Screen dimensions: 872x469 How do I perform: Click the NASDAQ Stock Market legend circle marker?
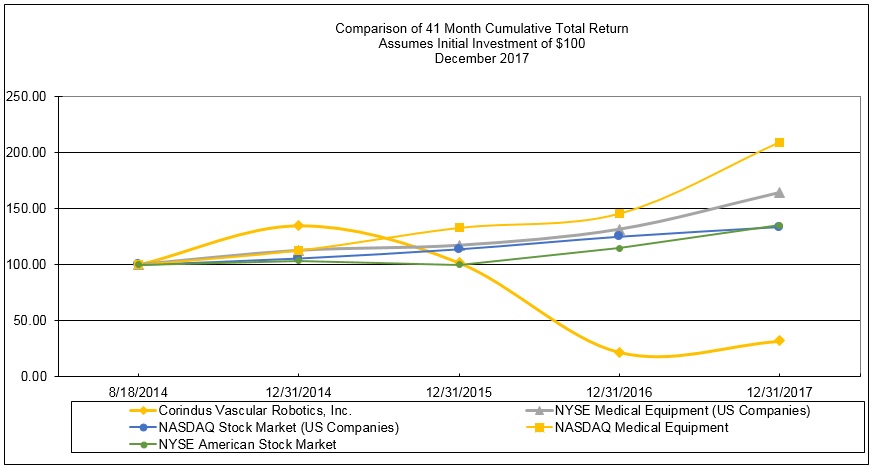click(x=144, y=427)
